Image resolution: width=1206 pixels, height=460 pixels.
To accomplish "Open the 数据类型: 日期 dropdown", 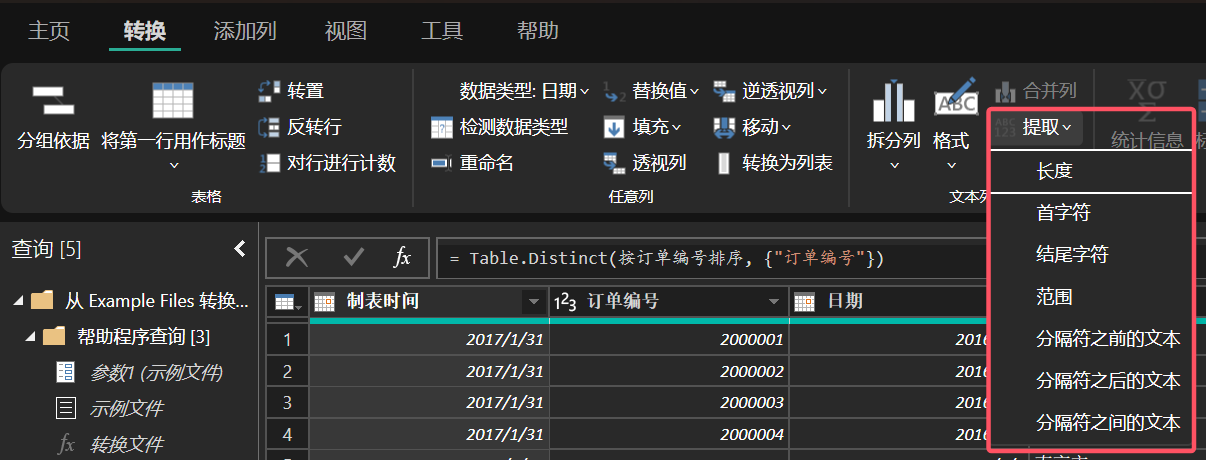I will coord(524,91).
